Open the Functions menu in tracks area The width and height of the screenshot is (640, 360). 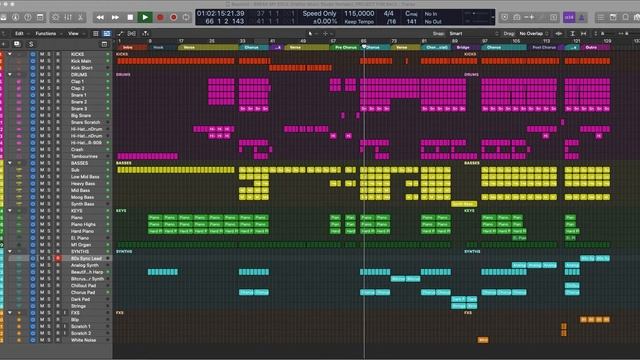45,33
